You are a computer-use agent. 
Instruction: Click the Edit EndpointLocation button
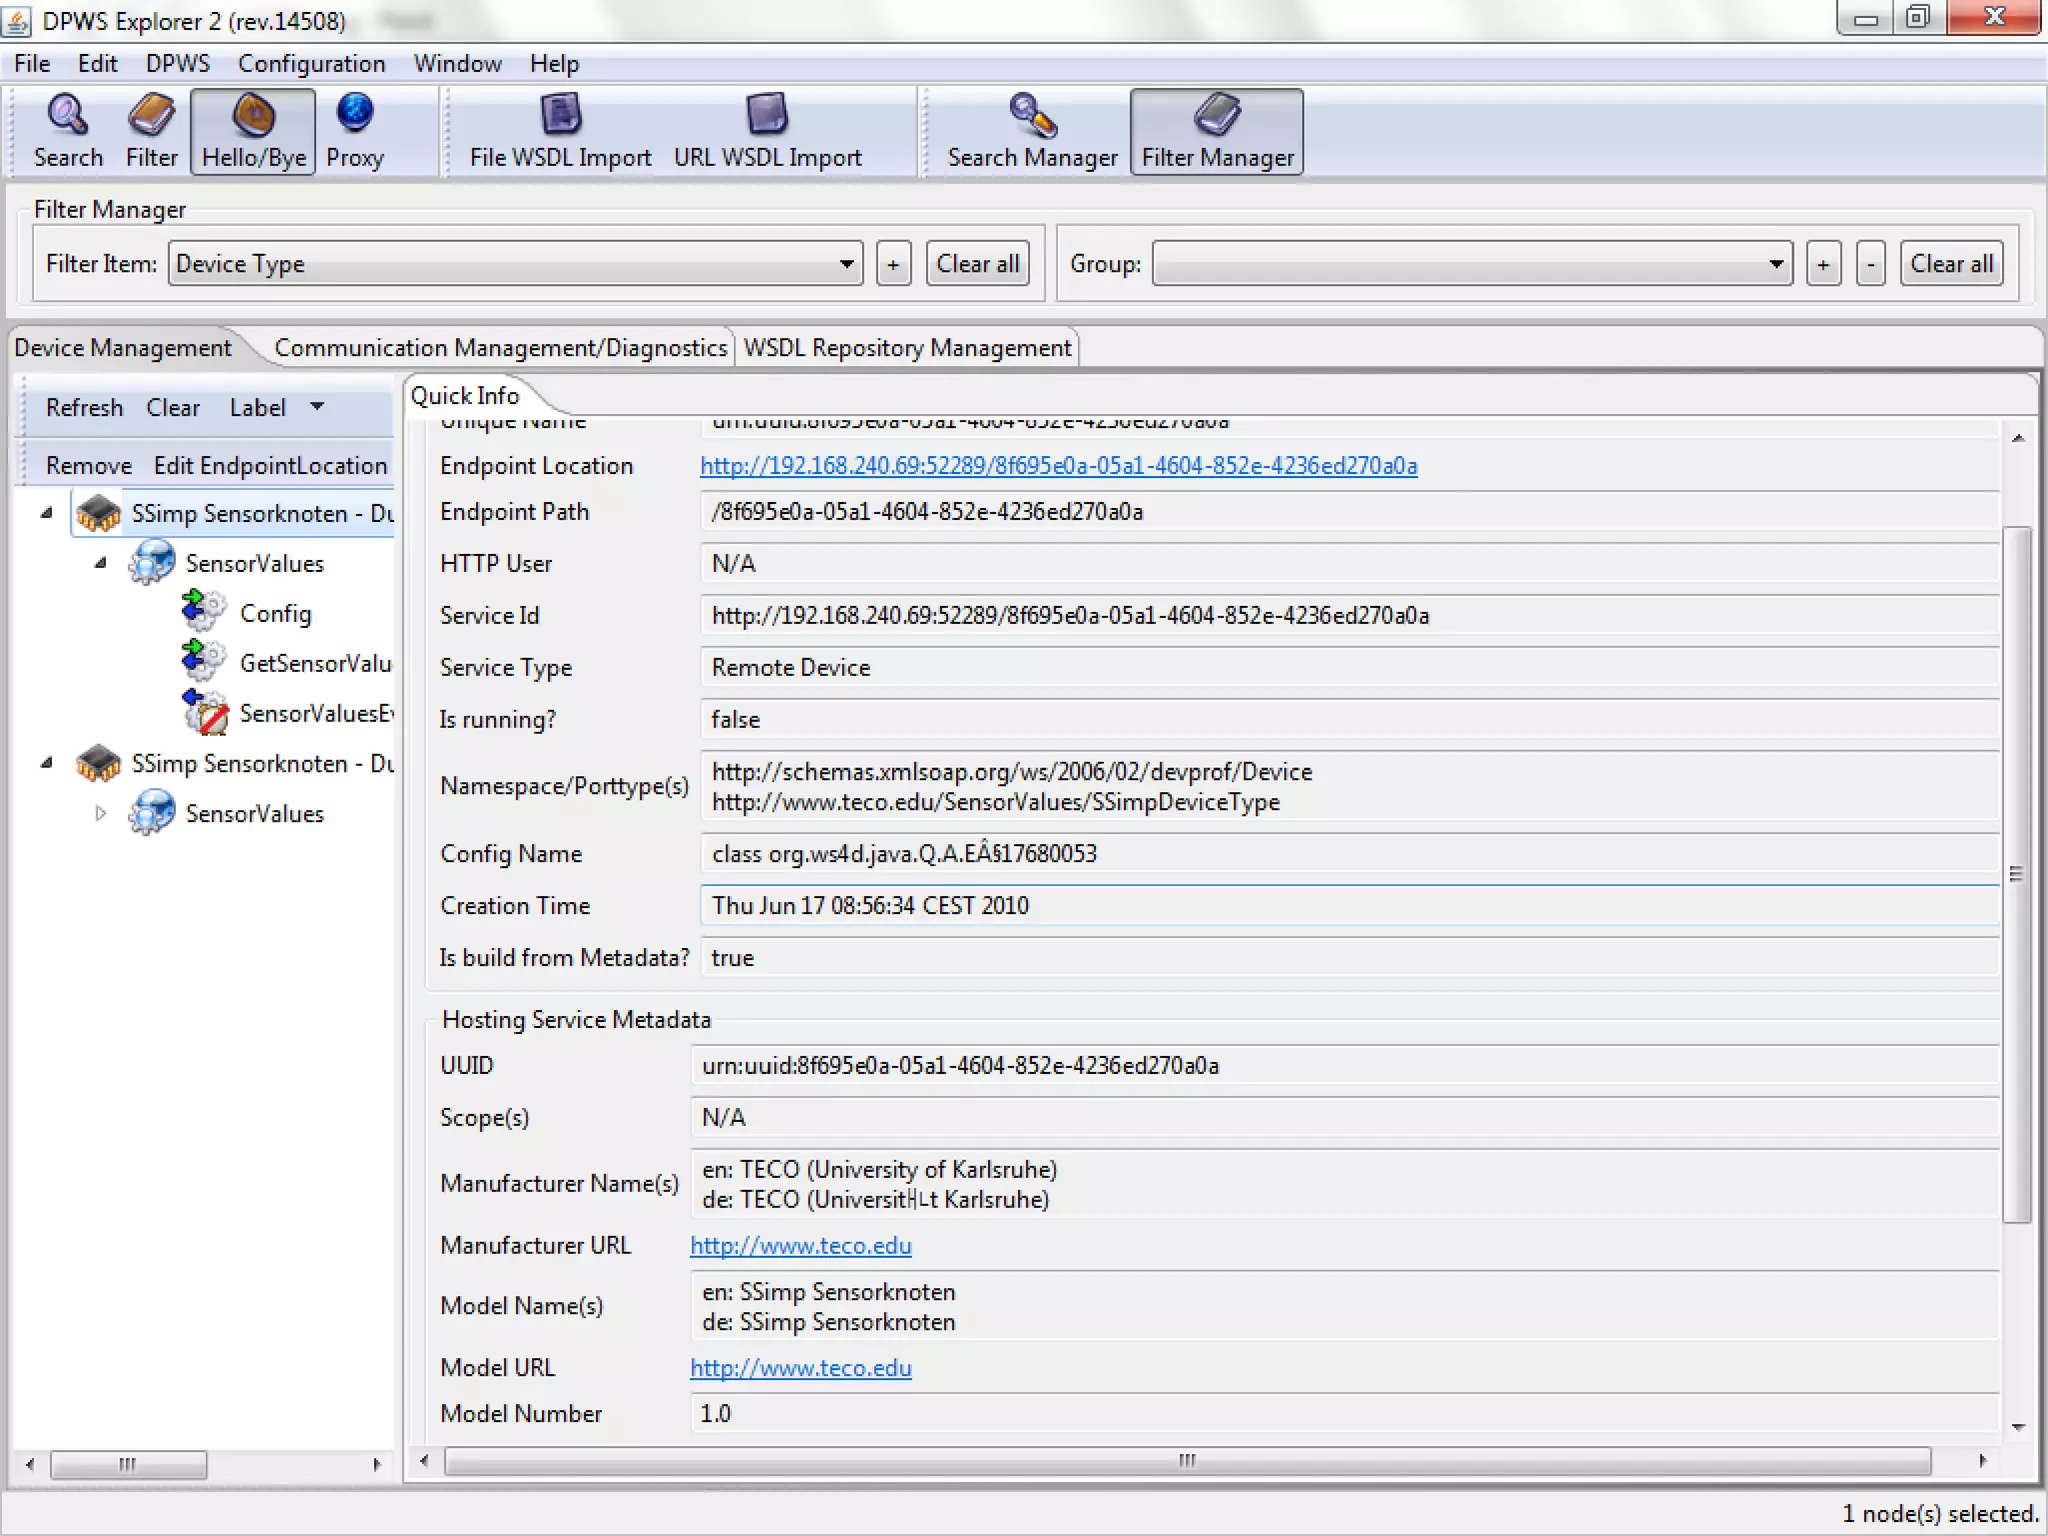coord(270,466)
